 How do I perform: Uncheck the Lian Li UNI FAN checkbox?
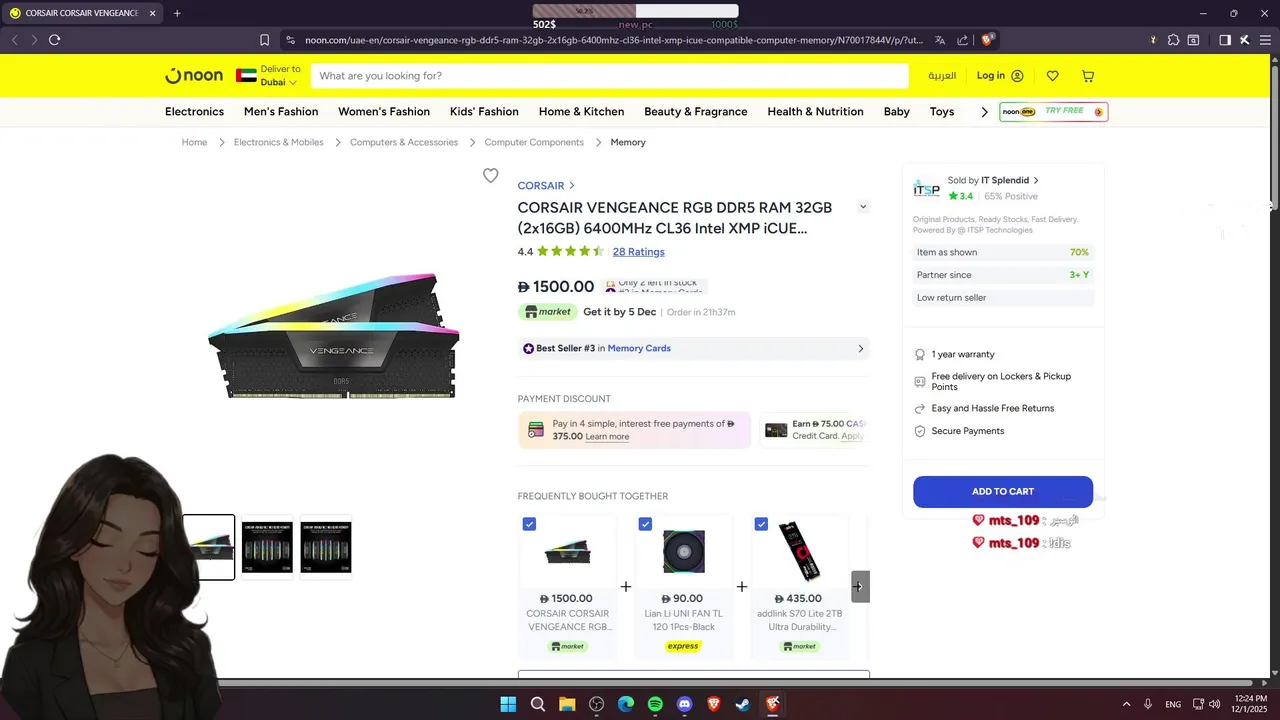coord(645,524)
